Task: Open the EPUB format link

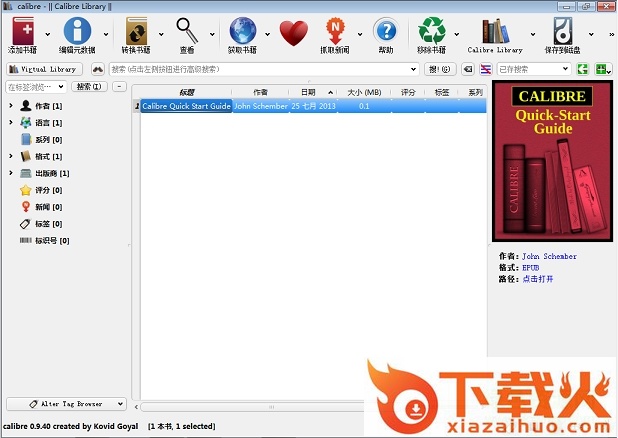Action: (531, 268)
